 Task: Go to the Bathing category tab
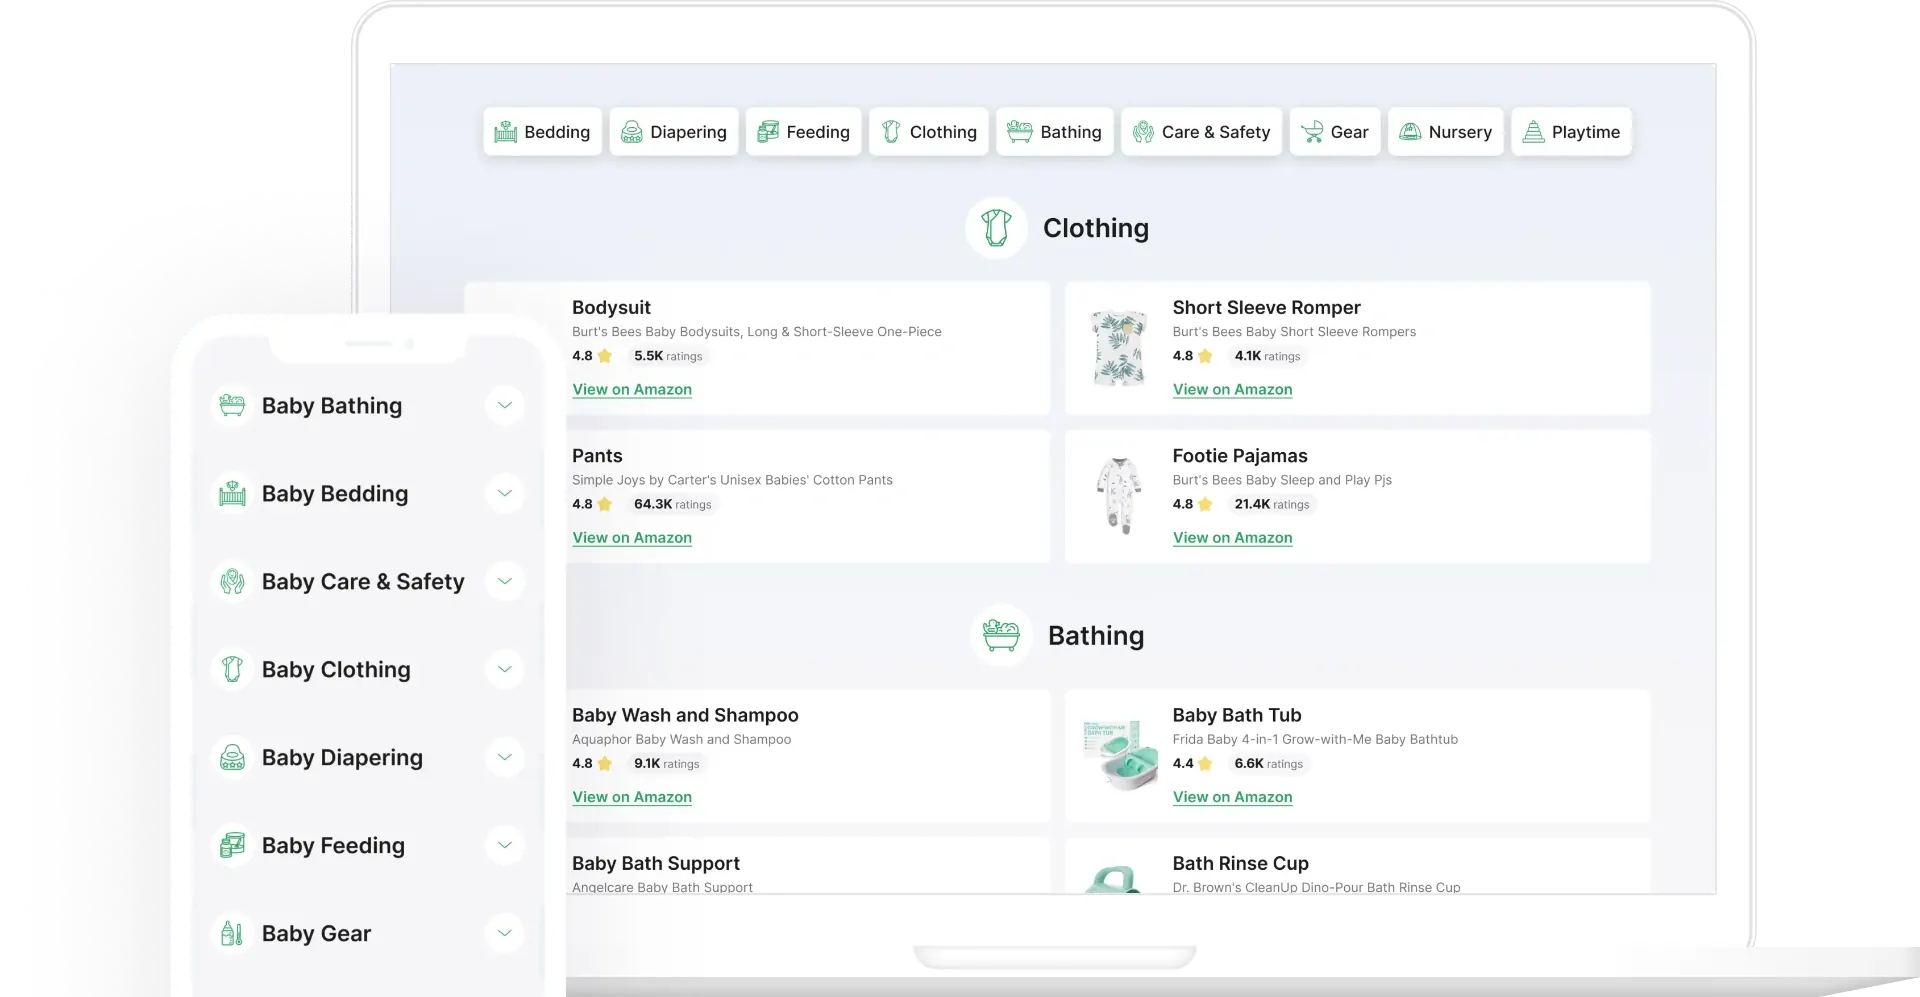[x=1055, y=132]
